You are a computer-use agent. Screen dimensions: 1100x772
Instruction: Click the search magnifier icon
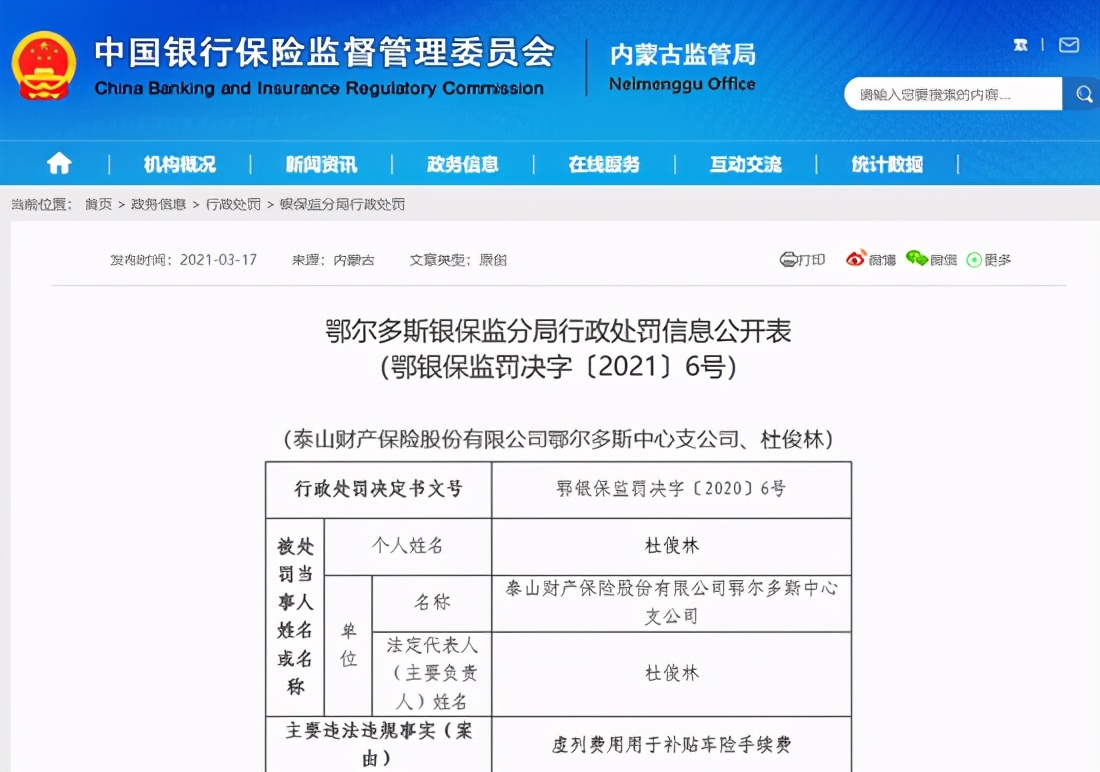[1083, 93]
